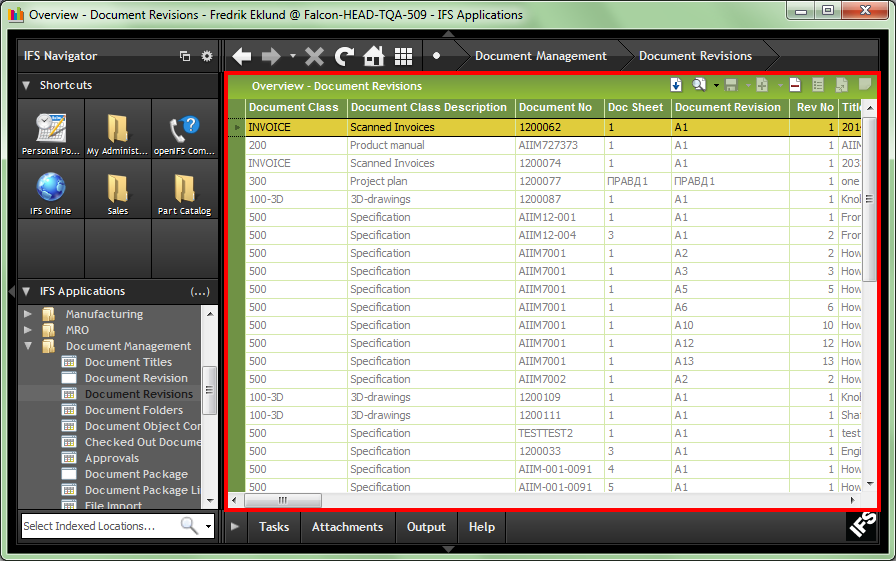Click the table vertical scrollbar thumb

tap(869, 199)
